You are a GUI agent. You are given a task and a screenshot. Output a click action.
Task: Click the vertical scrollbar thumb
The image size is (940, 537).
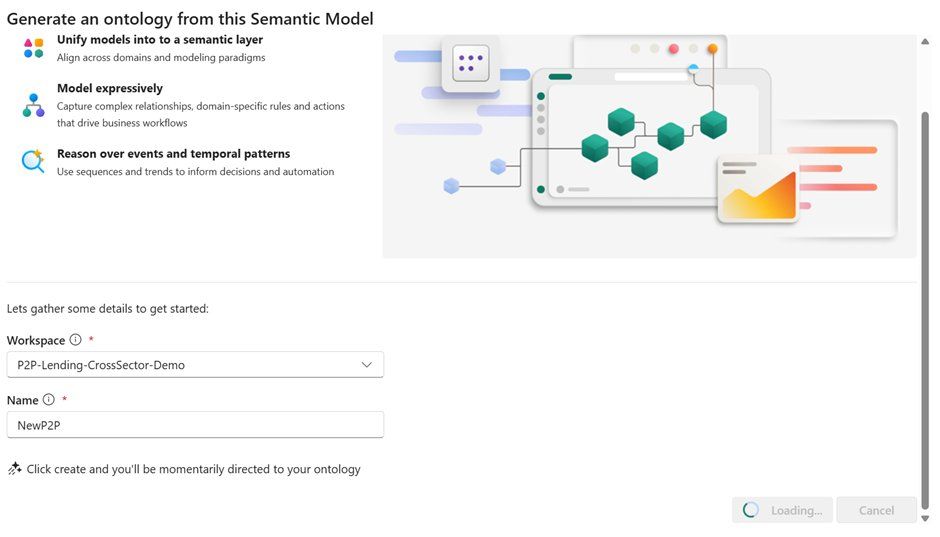(x=925, y=300)
